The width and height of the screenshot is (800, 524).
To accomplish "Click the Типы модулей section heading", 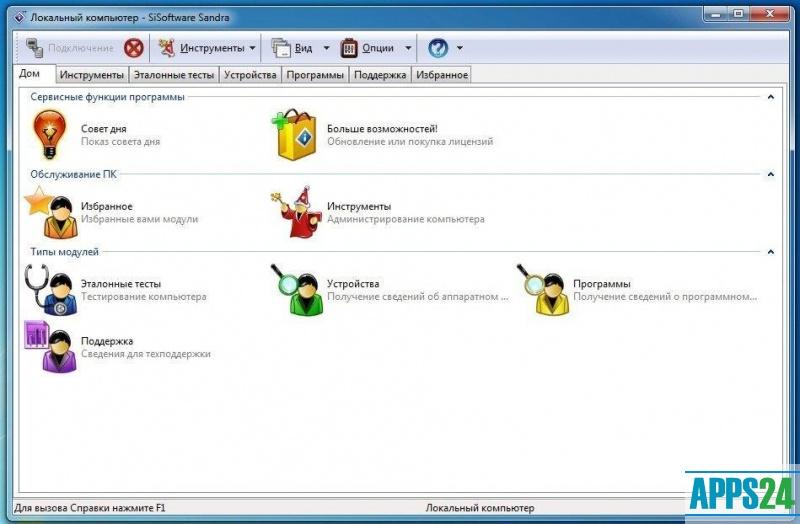I will point(64,252).
